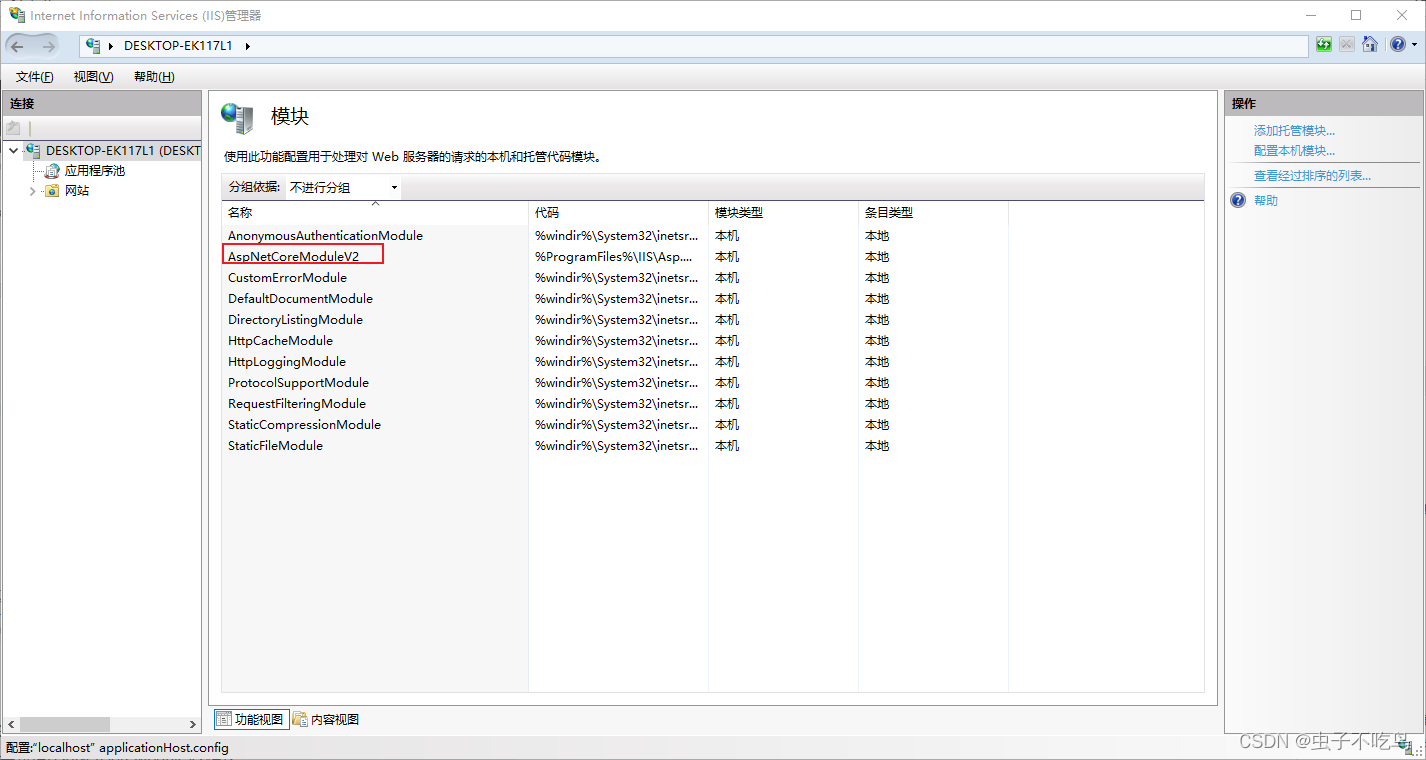The image size is (1426, 760).
Task: Click the connections pane toolbar icon
Action: [x=14, y=128]
